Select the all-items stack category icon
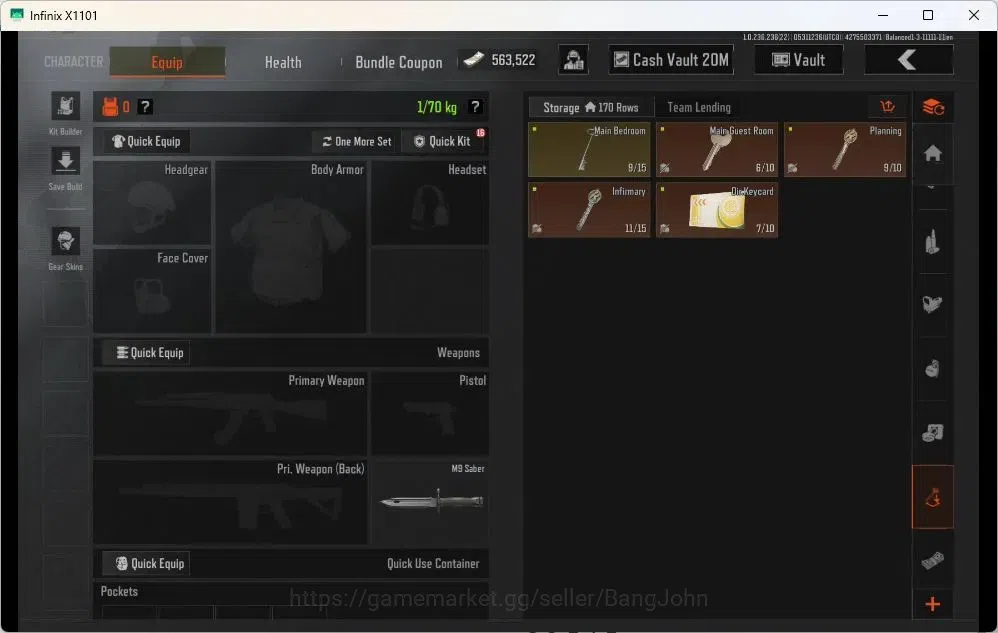998x633 pixels. coord(933,107)
